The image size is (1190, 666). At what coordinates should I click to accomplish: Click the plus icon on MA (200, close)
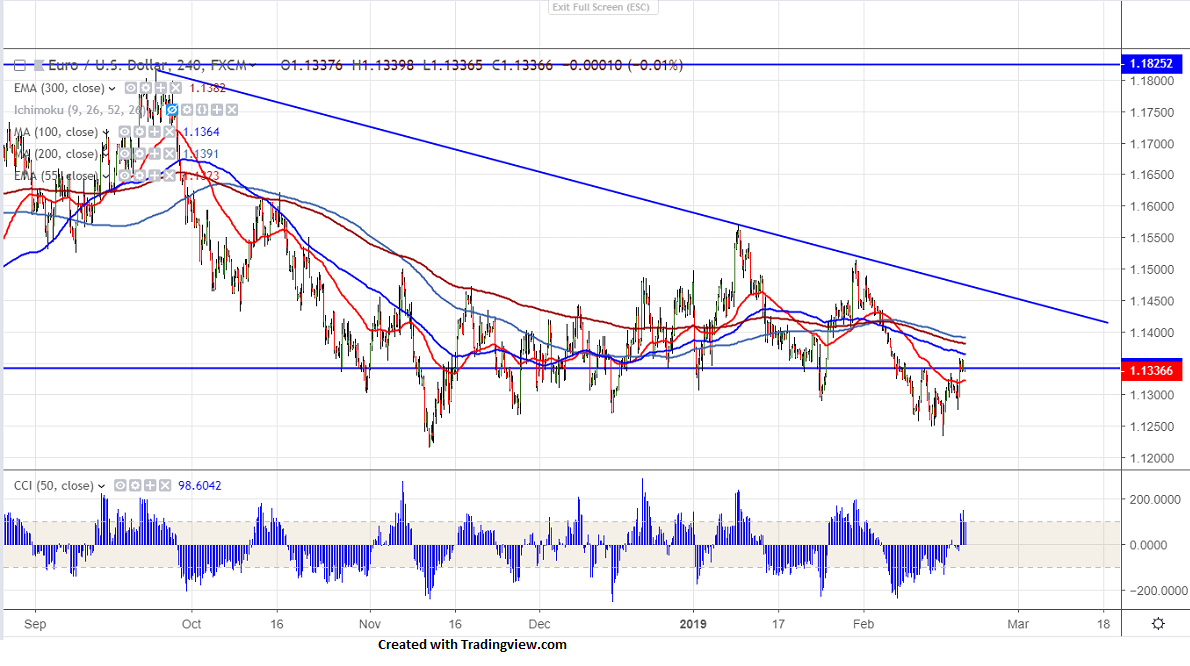click(154, 154)
